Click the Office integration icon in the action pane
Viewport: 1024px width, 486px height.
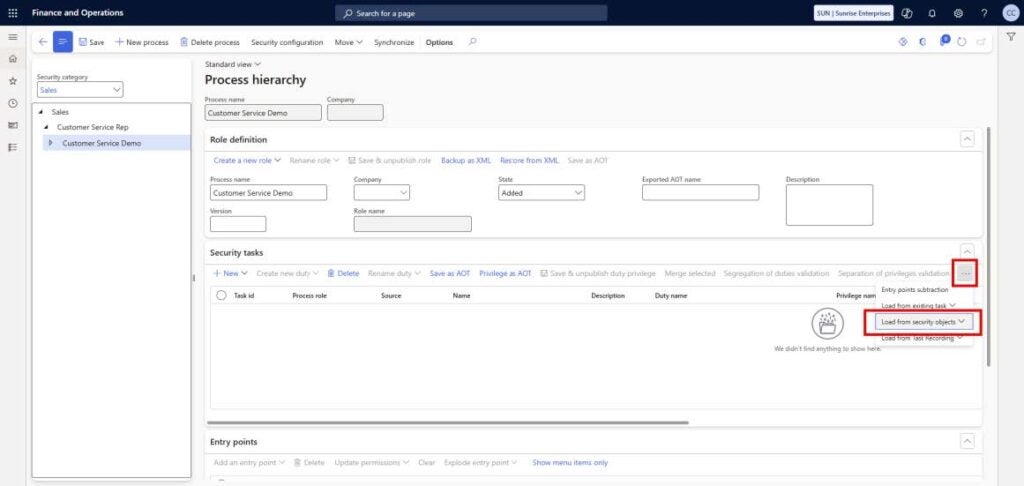[x=923, y=42]
